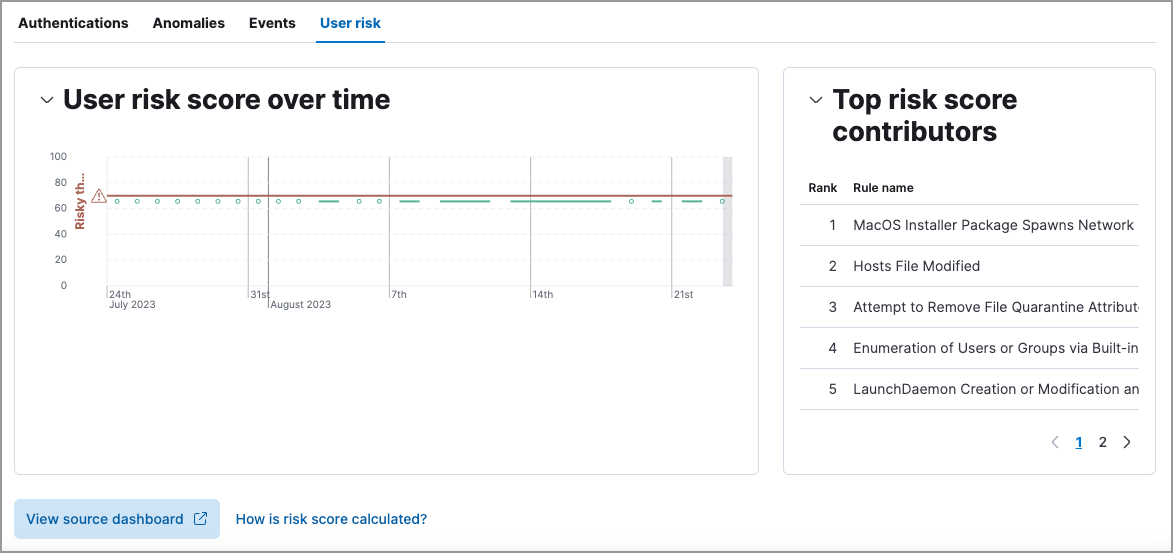Select the Events tab
The width and height of the screenshot is (1173, 553).
click(272, 23)
